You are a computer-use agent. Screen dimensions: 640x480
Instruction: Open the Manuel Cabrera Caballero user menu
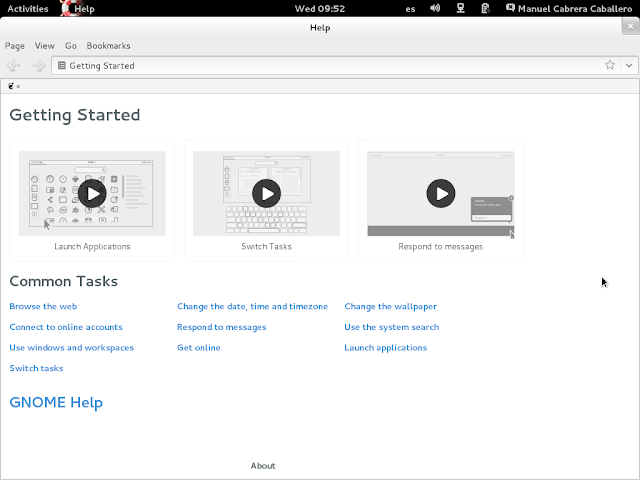point(569,9)
